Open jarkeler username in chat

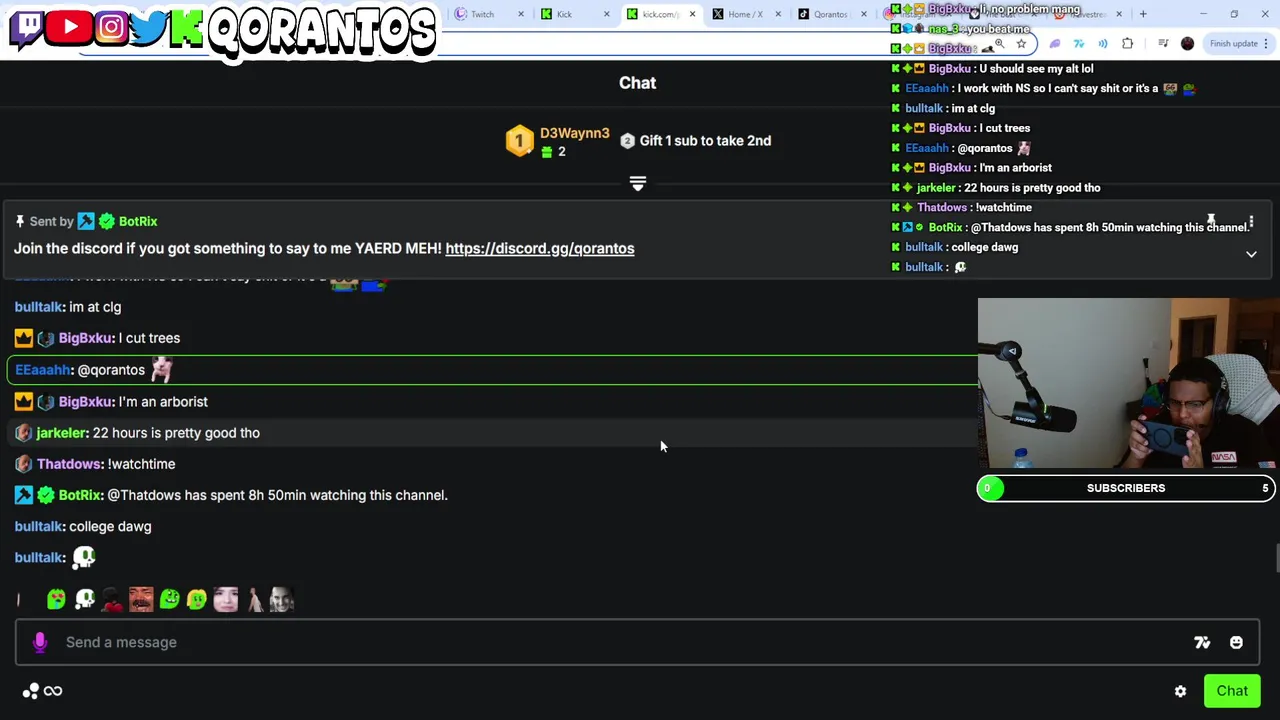click(x=62, y=433)
